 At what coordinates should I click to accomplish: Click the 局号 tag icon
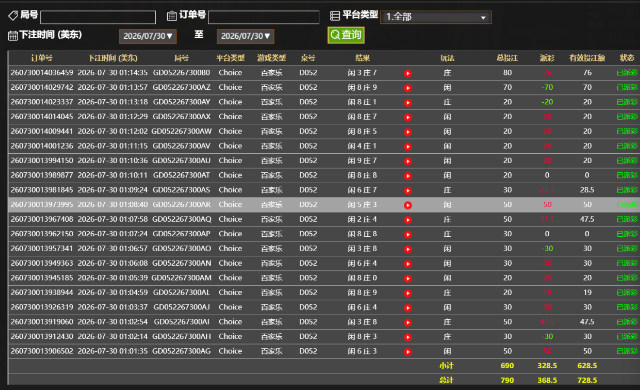coord(13,16)
